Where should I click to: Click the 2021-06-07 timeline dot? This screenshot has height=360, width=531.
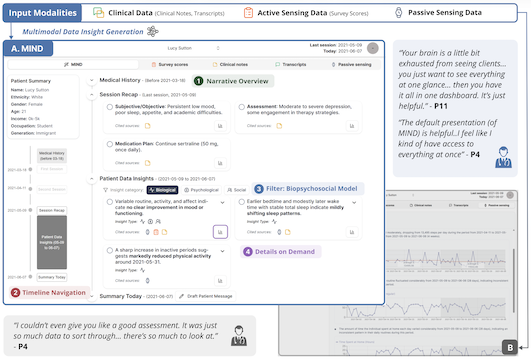click(x=30, y=277)
